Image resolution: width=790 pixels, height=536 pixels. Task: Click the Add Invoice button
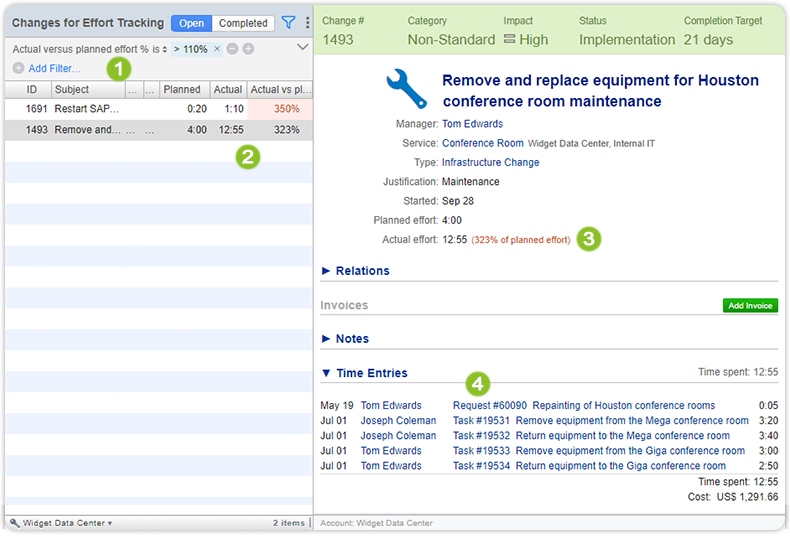click(750, 306)
